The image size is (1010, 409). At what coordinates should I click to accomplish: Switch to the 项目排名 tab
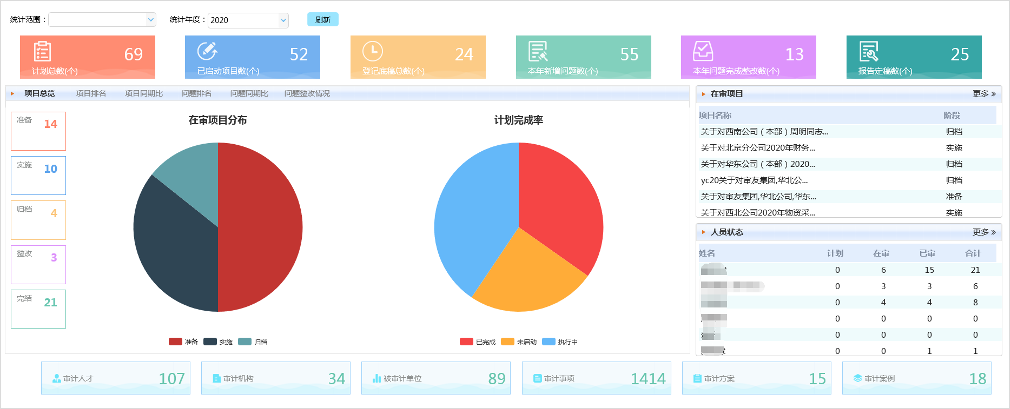pos(91,93)
